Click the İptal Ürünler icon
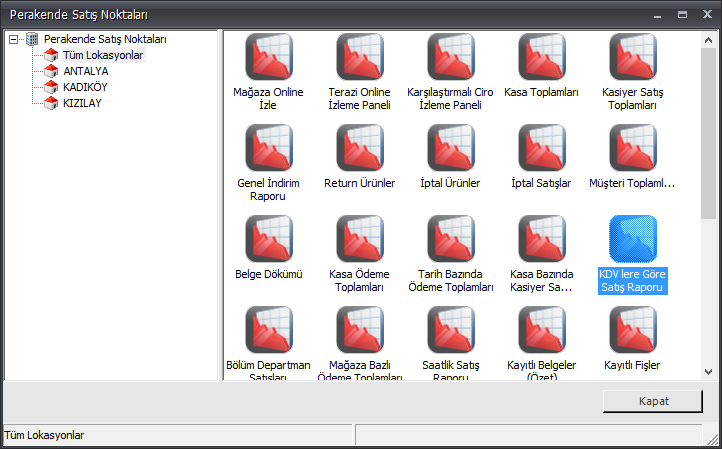 click(x=451, y=148)
